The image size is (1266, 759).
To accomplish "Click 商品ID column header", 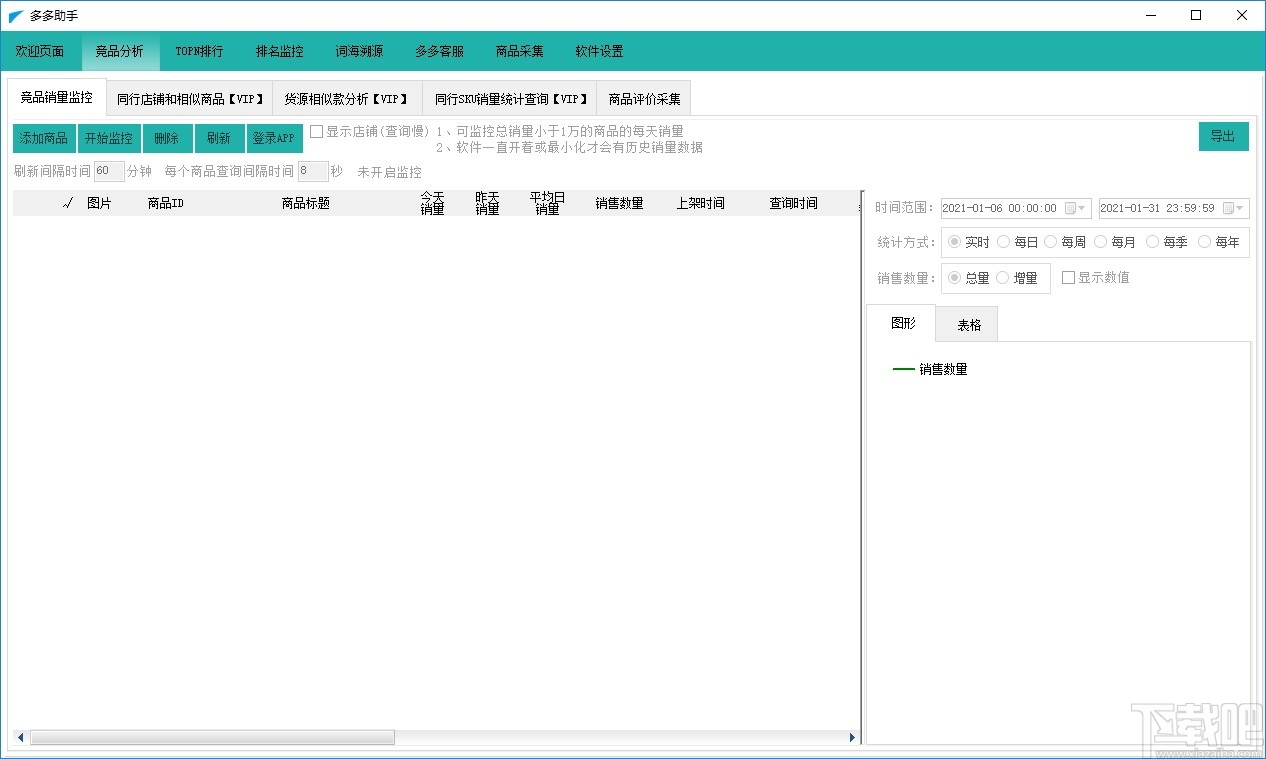I will pos(166,203).
